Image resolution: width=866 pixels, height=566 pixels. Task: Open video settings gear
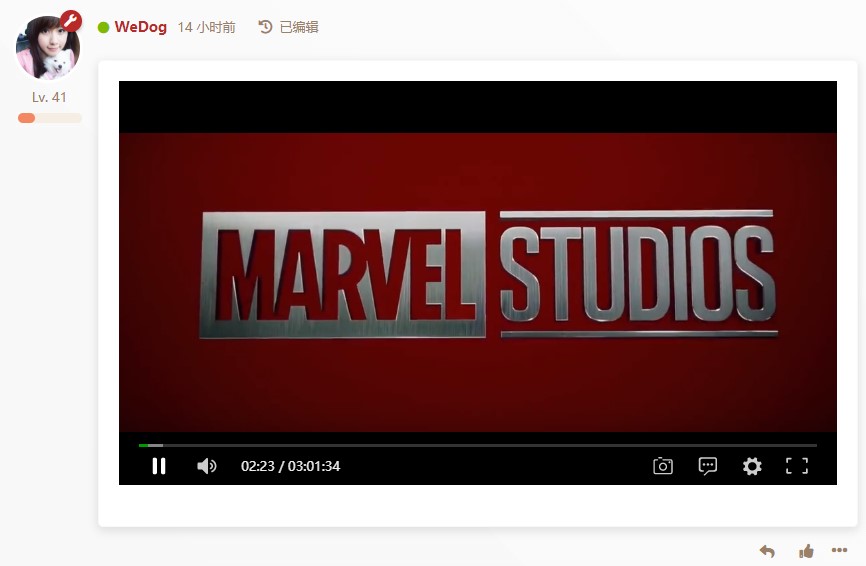[752, 466]
